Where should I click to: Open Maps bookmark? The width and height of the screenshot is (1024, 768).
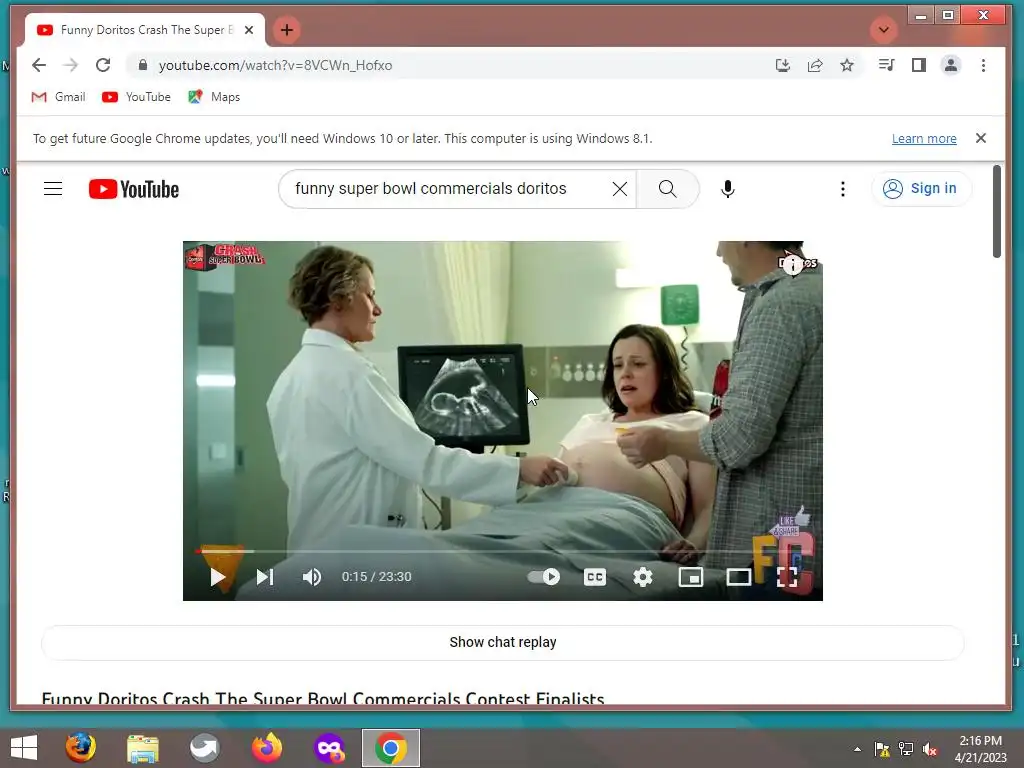(214, 97)
